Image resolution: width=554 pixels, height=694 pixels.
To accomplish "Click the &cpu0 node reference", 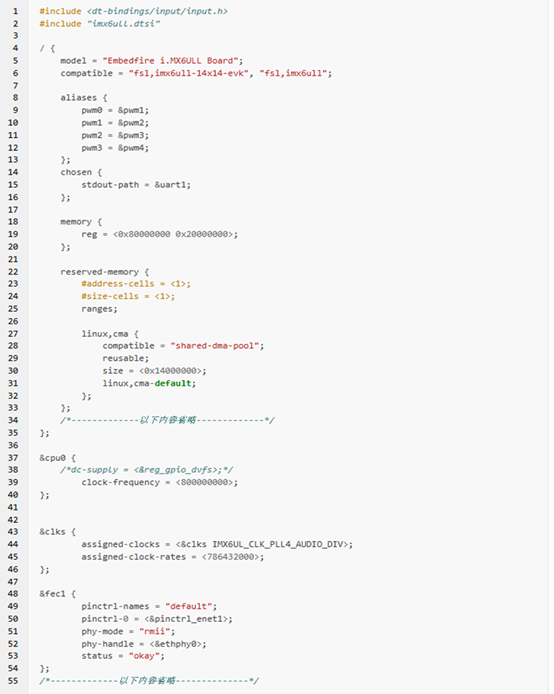I will pos(52,458).
